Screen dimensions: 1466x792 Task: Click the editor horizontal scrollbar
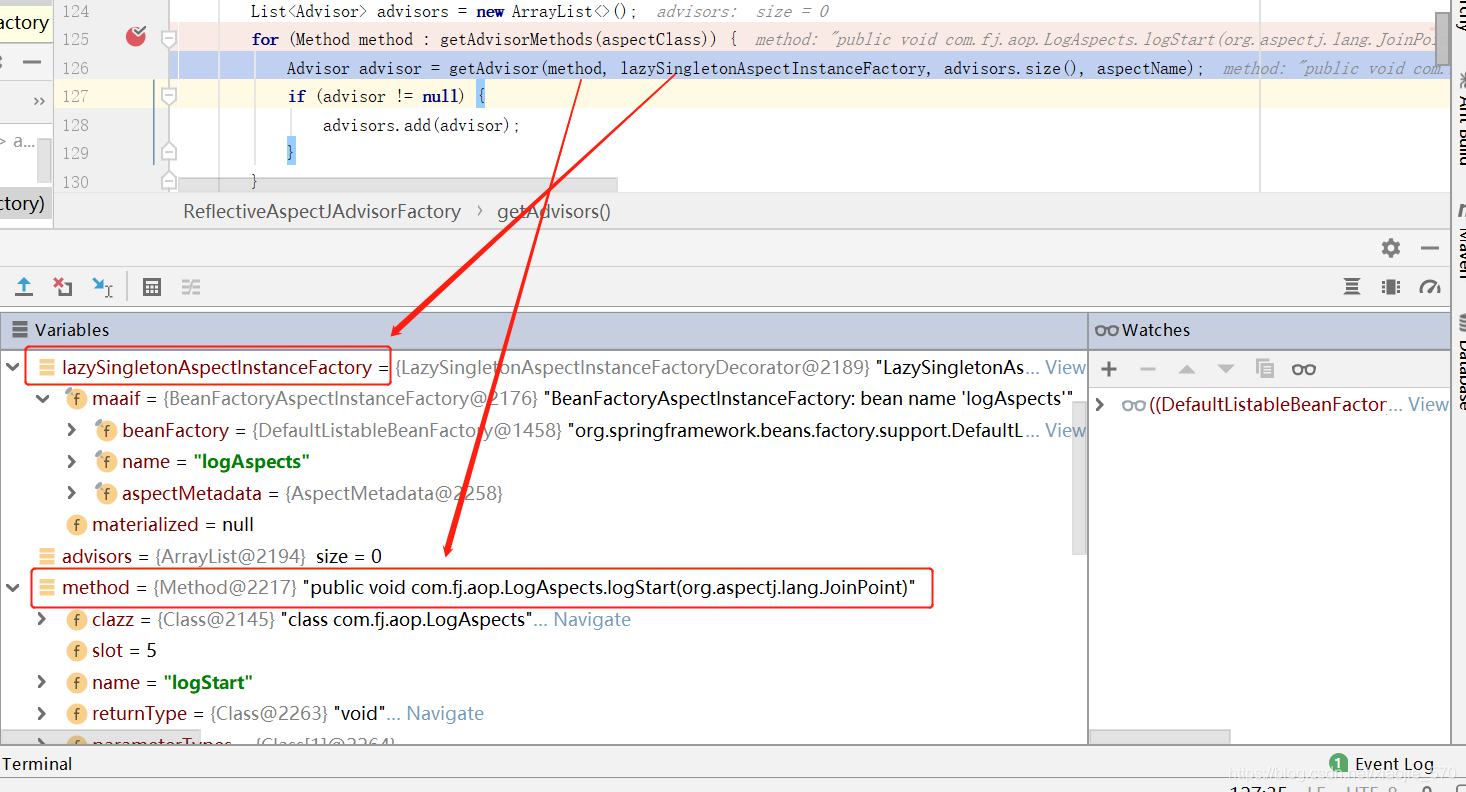397,186
